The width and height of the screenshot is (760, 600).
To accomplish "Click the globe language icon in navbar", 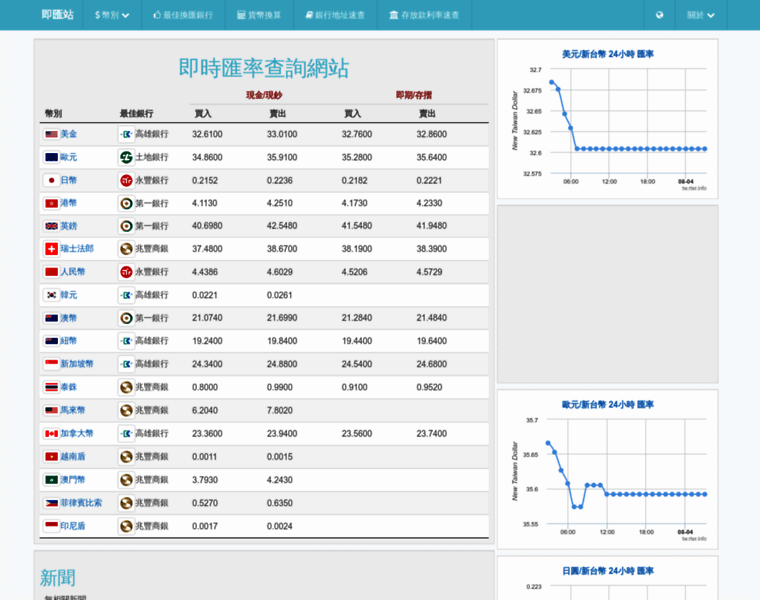I will tap(659, 15).
